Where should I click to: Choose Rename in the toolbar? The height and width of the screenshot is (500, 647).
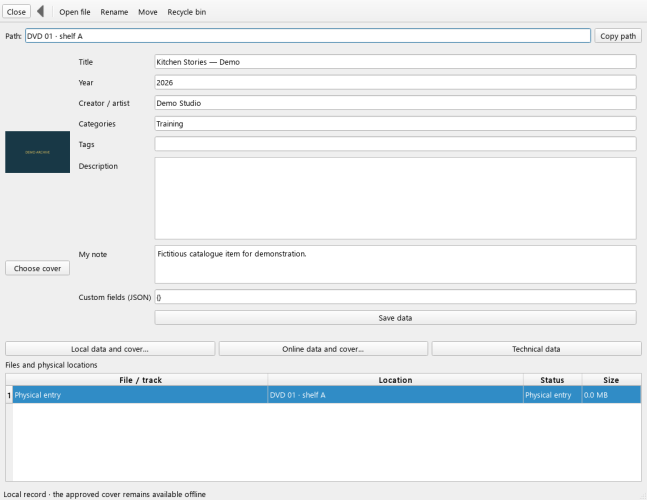point(114,12)
